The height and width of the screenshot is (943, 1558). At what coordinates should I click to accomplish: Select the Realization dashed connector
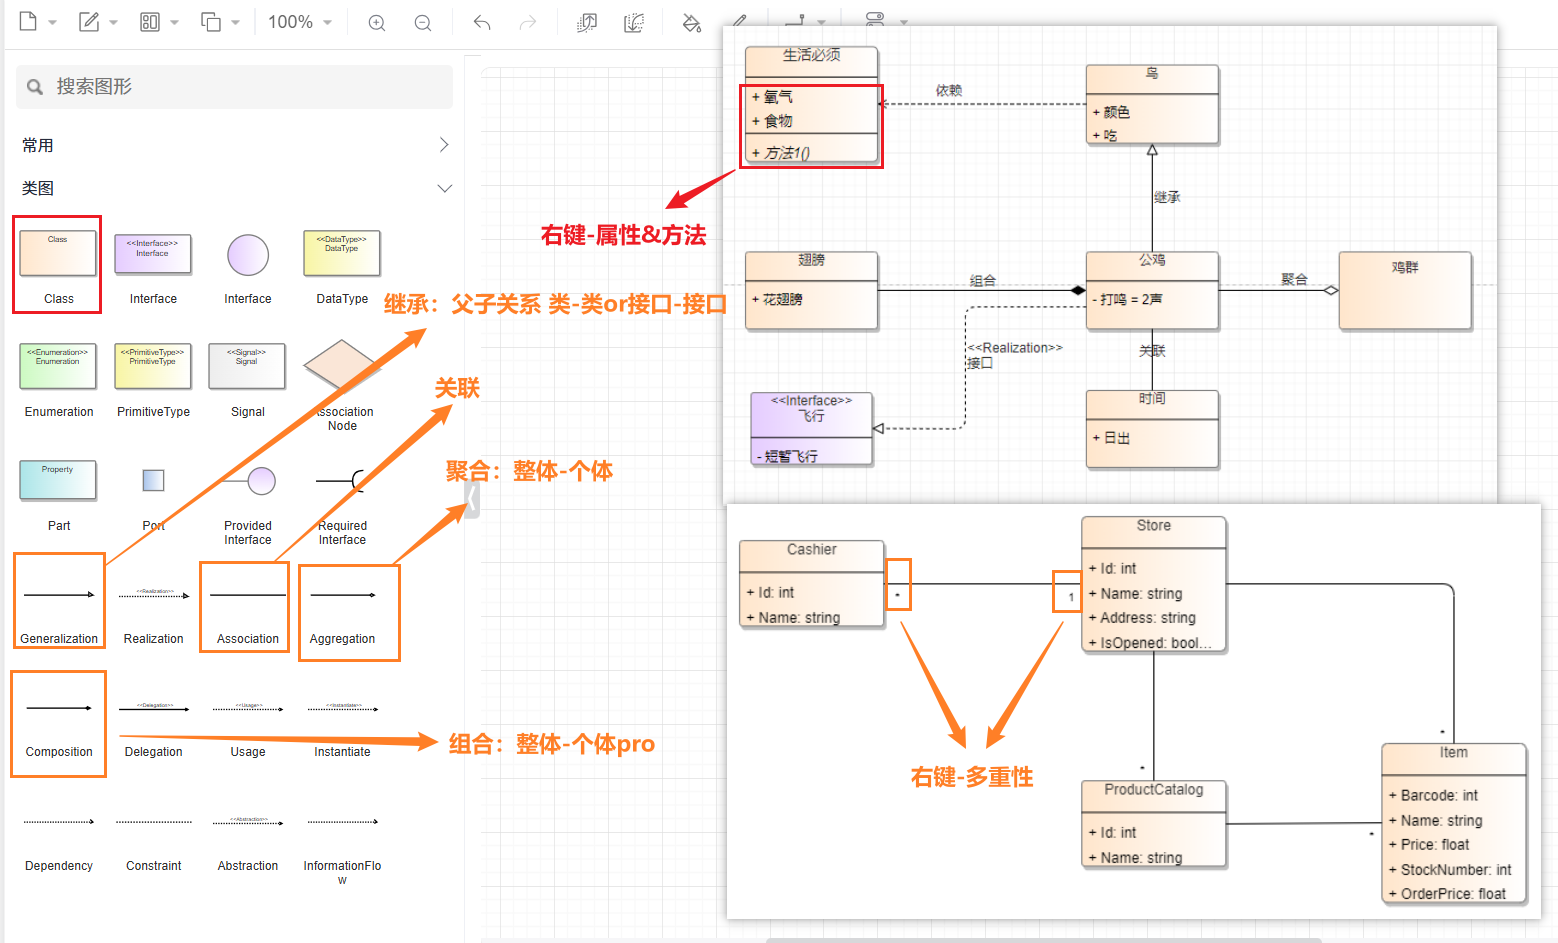[153, 611]
